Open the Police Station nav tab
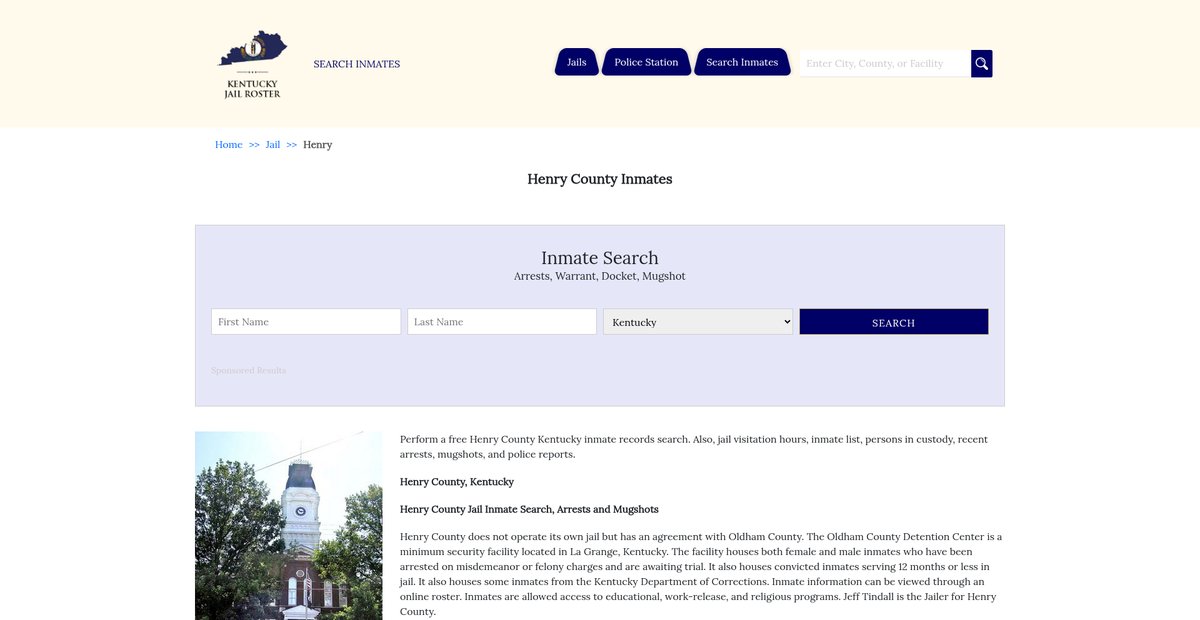 646,62
